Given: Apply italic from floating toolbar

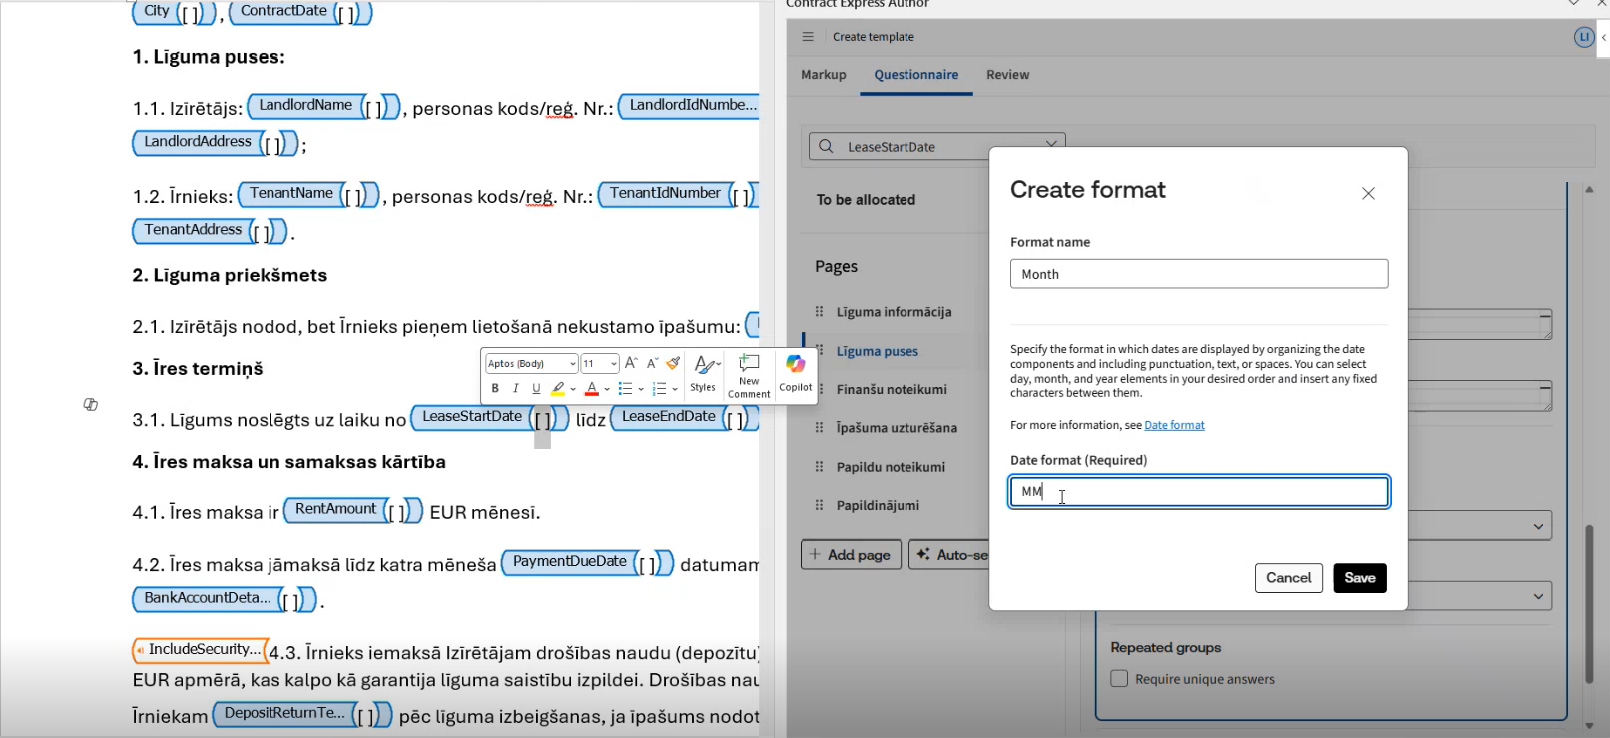Looking at the screenshot, I should (x=515, y=389).
